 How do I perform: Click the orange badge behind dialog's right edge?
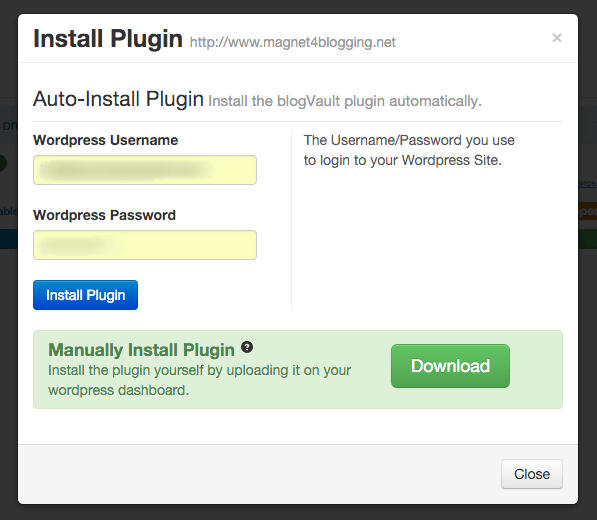click(587, 211)
